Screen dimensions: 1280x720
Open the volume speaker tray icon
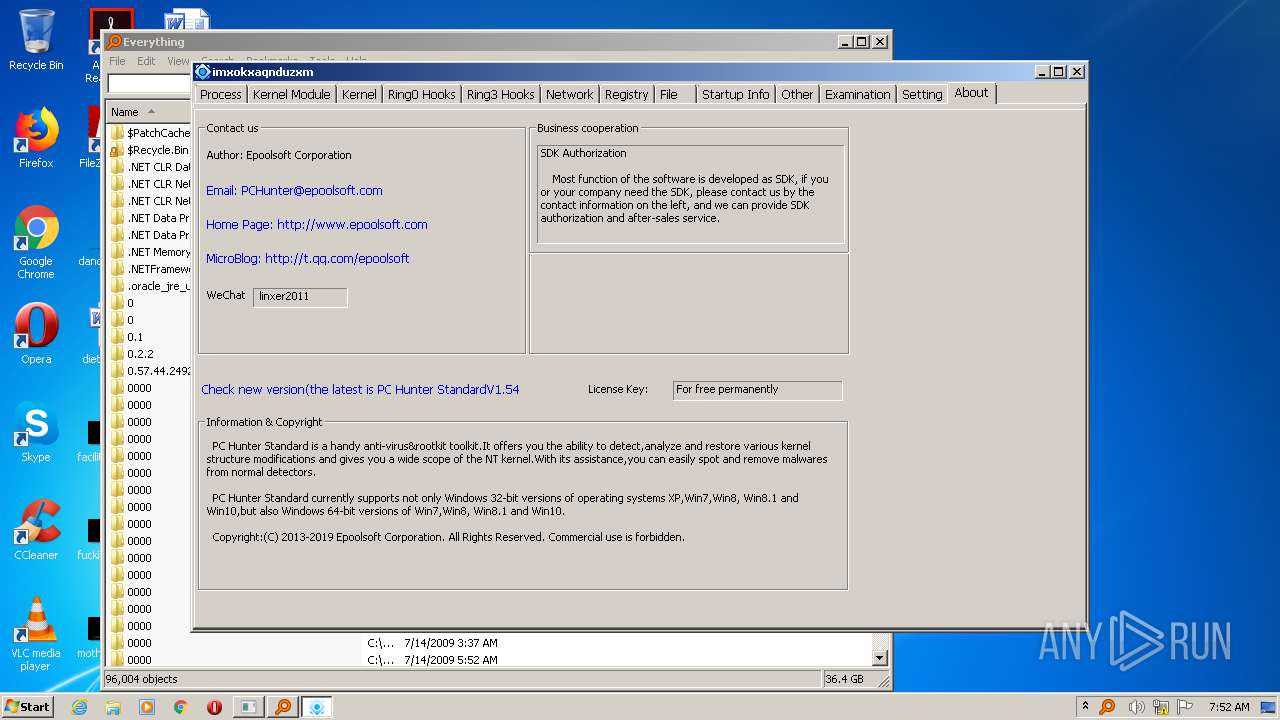[1137, 707]
